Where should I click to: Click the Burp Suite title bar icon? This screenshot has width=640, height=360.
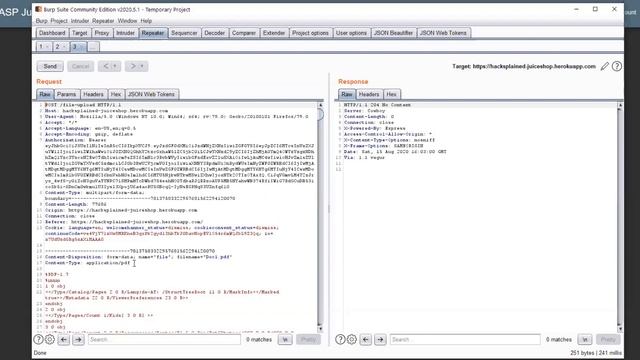[38, 9]
